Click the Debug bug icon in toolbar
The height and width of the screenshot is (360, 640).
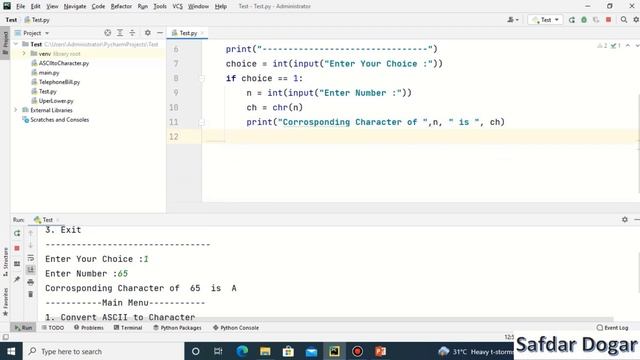[584, 20]
